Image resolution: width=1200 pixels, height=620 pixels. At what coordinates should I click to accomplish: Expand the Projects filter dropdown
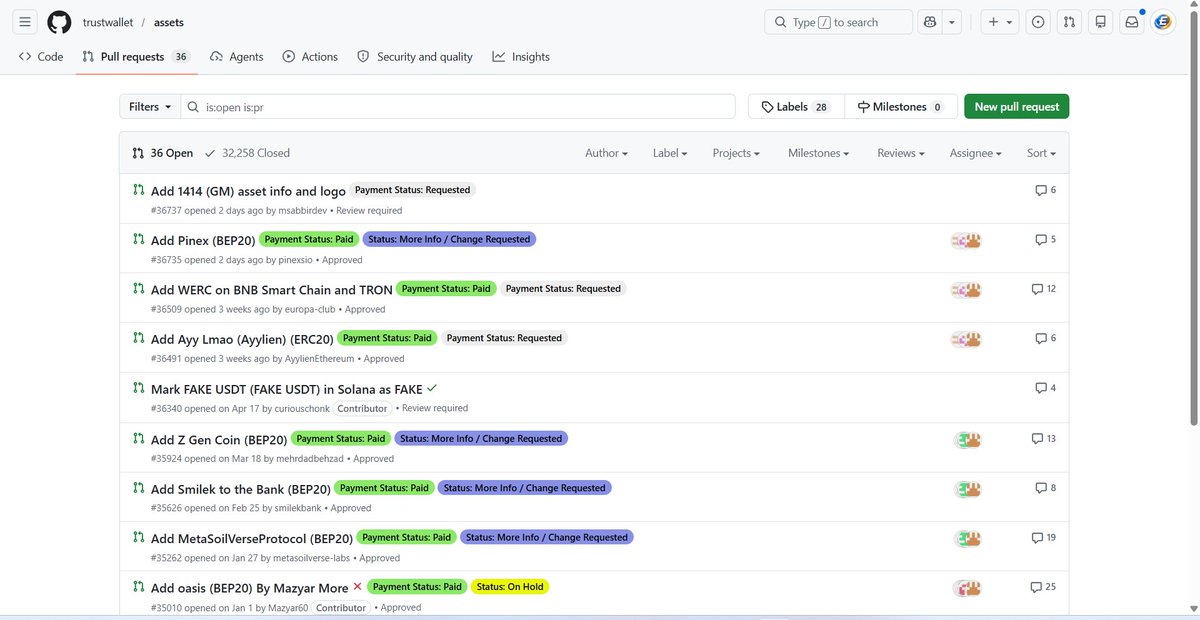tap(736, 153)
